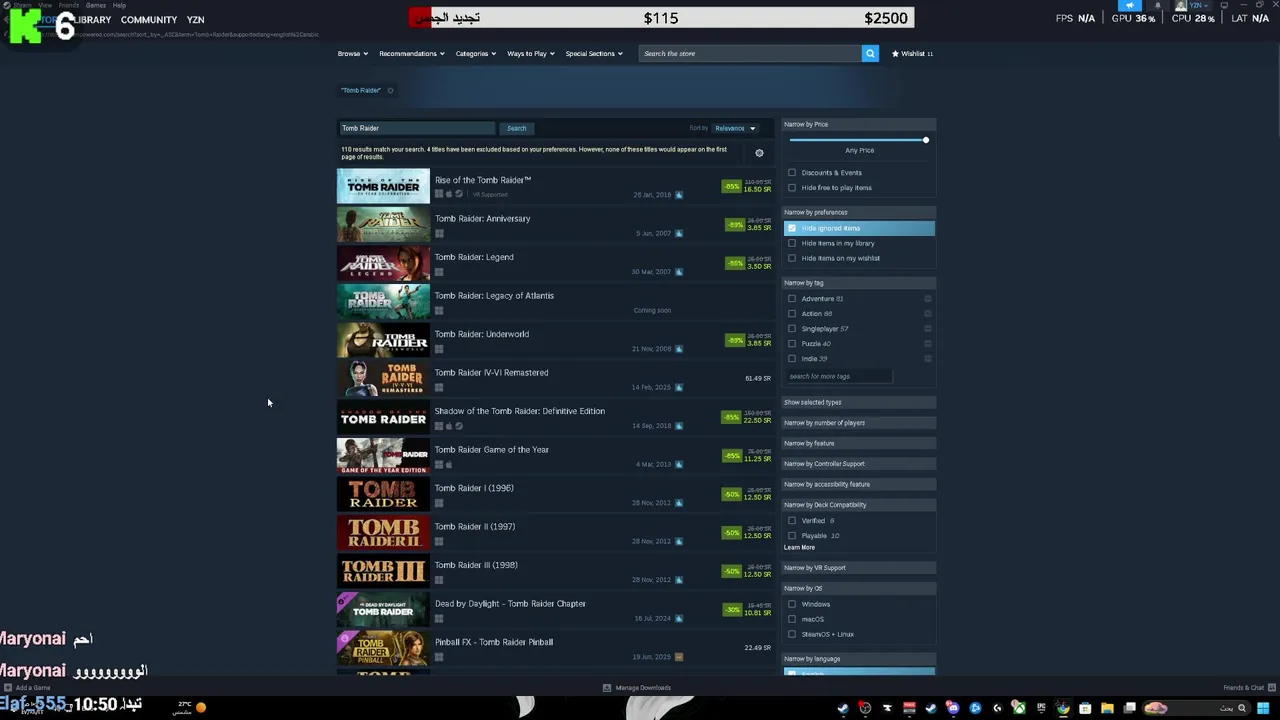Viewport: 1280px width, 720px height.
Task: Open the Special Sections dropdown
Action: click(594, 53)
